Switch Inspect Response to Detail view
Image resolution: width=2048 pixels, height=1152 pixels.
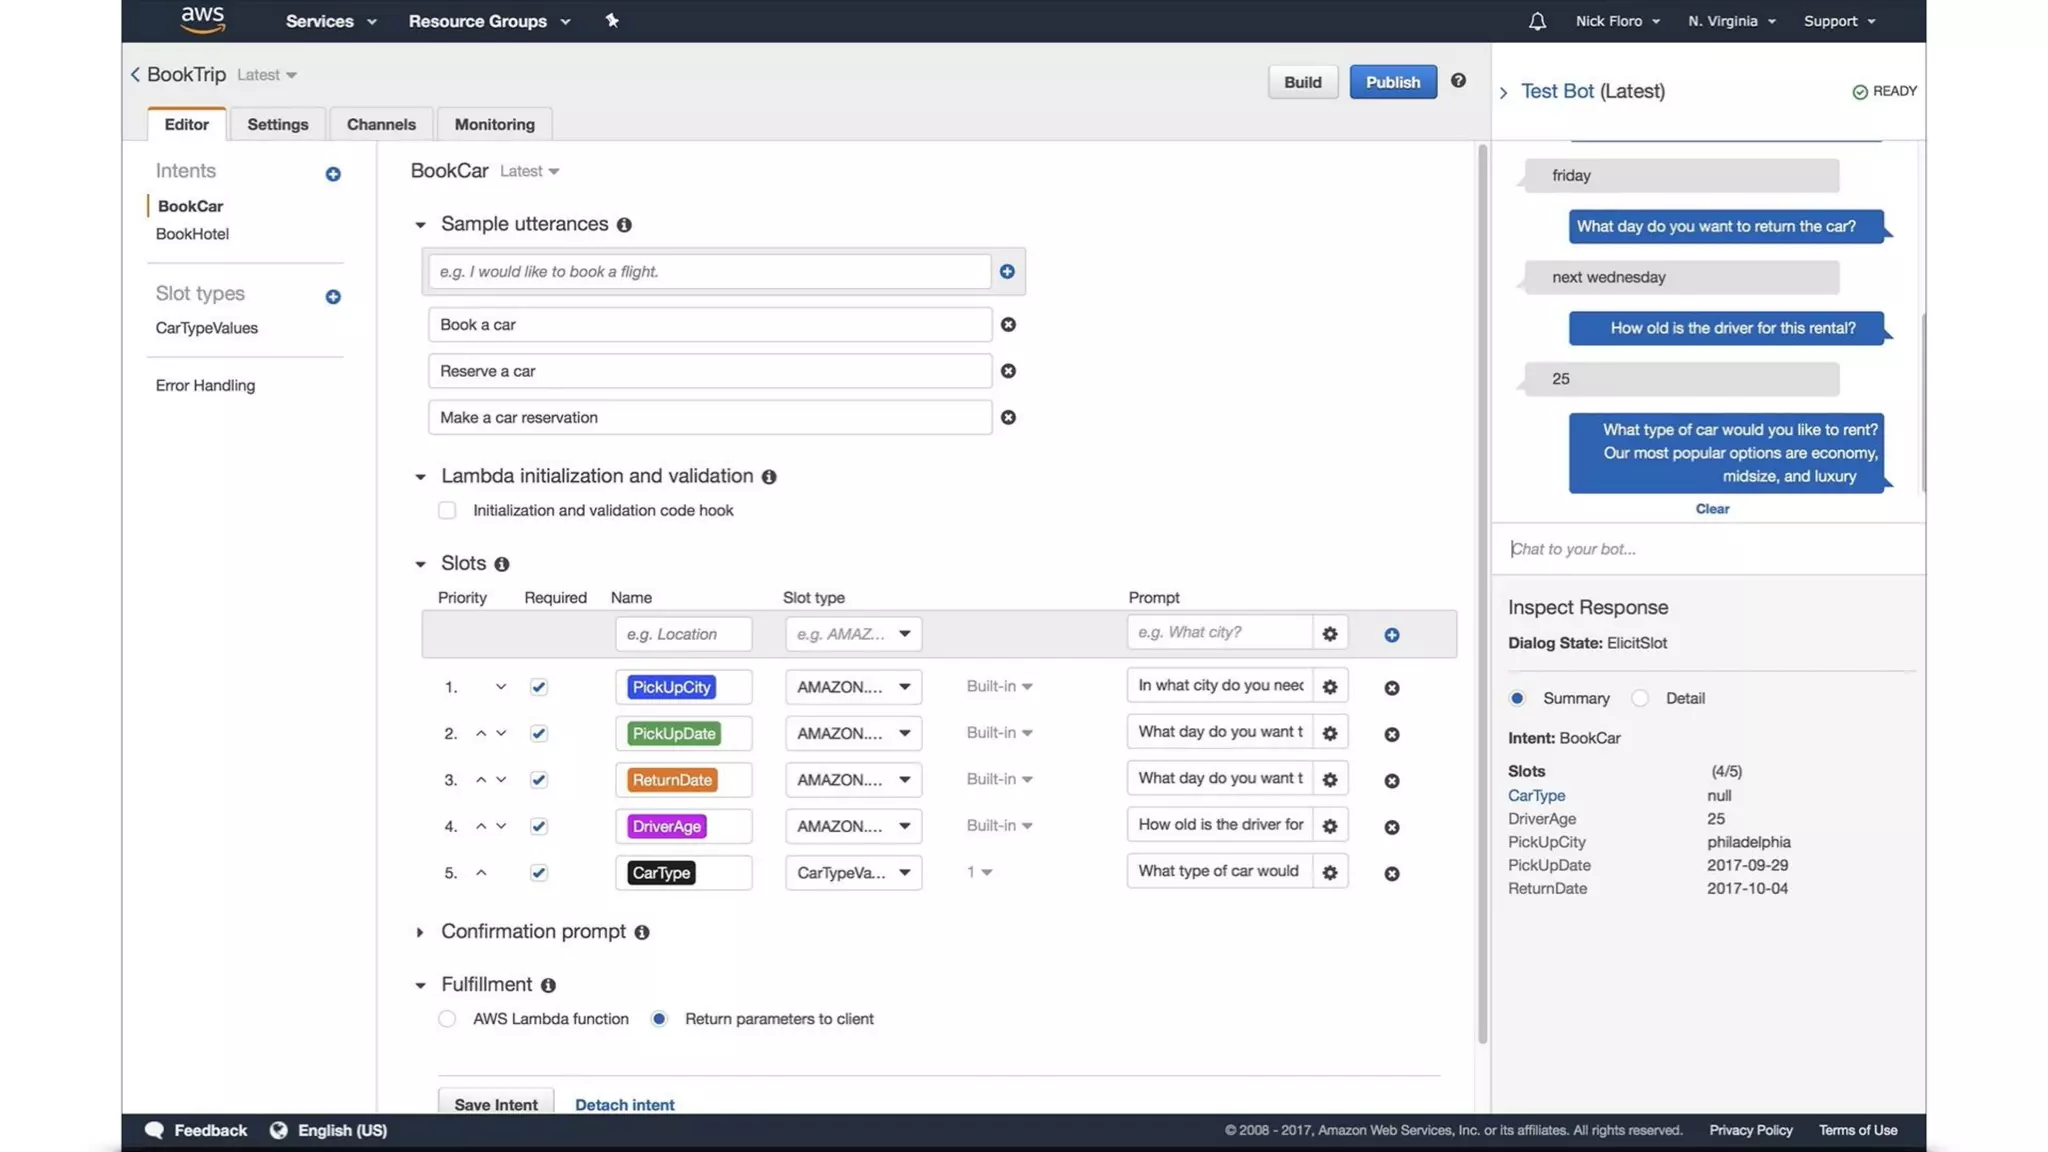1640,698
